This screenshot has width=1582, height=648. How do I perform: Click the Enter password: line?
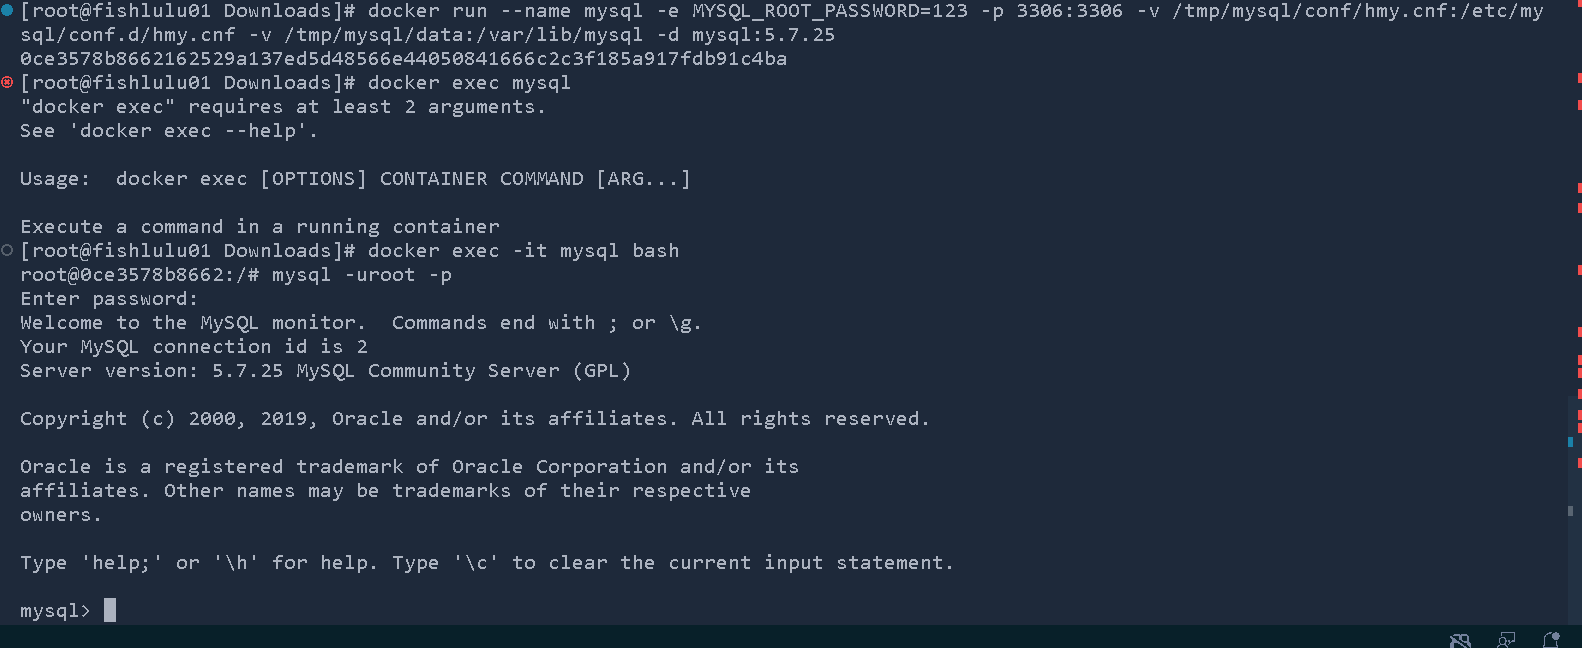point(109,299)
